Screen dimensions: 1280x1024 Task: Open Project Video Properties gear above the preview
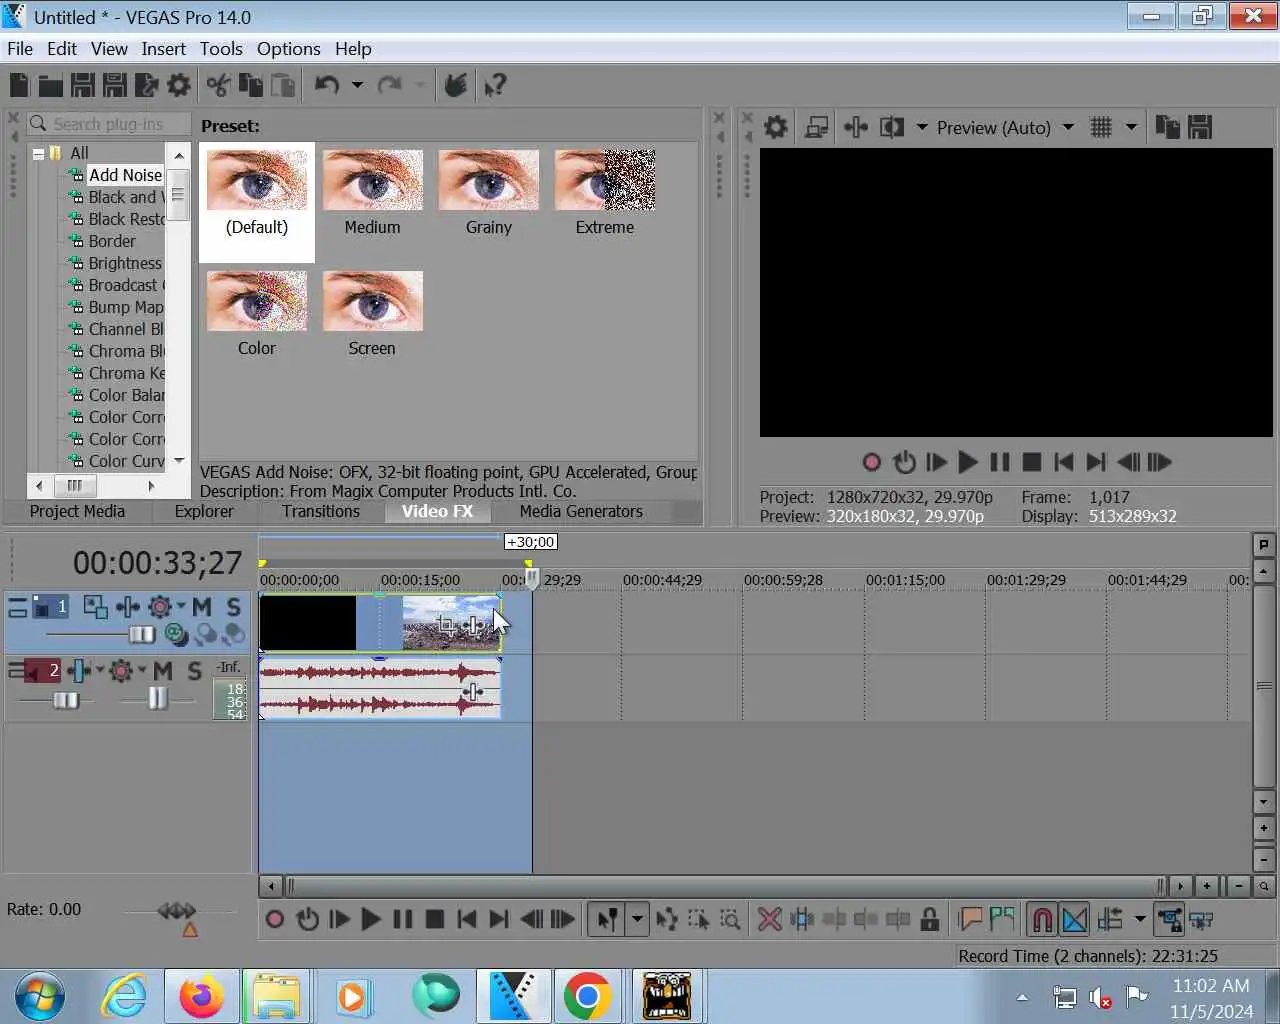(x=775, y=127)
